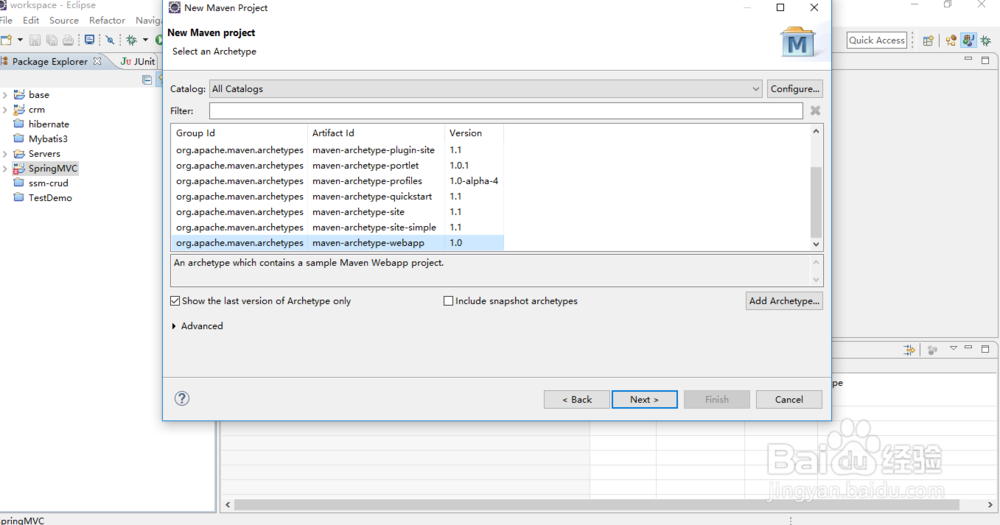Maximize the upper right Eclipse view panel
This screenshot has height=525, width=1000.
click(985, 60)
